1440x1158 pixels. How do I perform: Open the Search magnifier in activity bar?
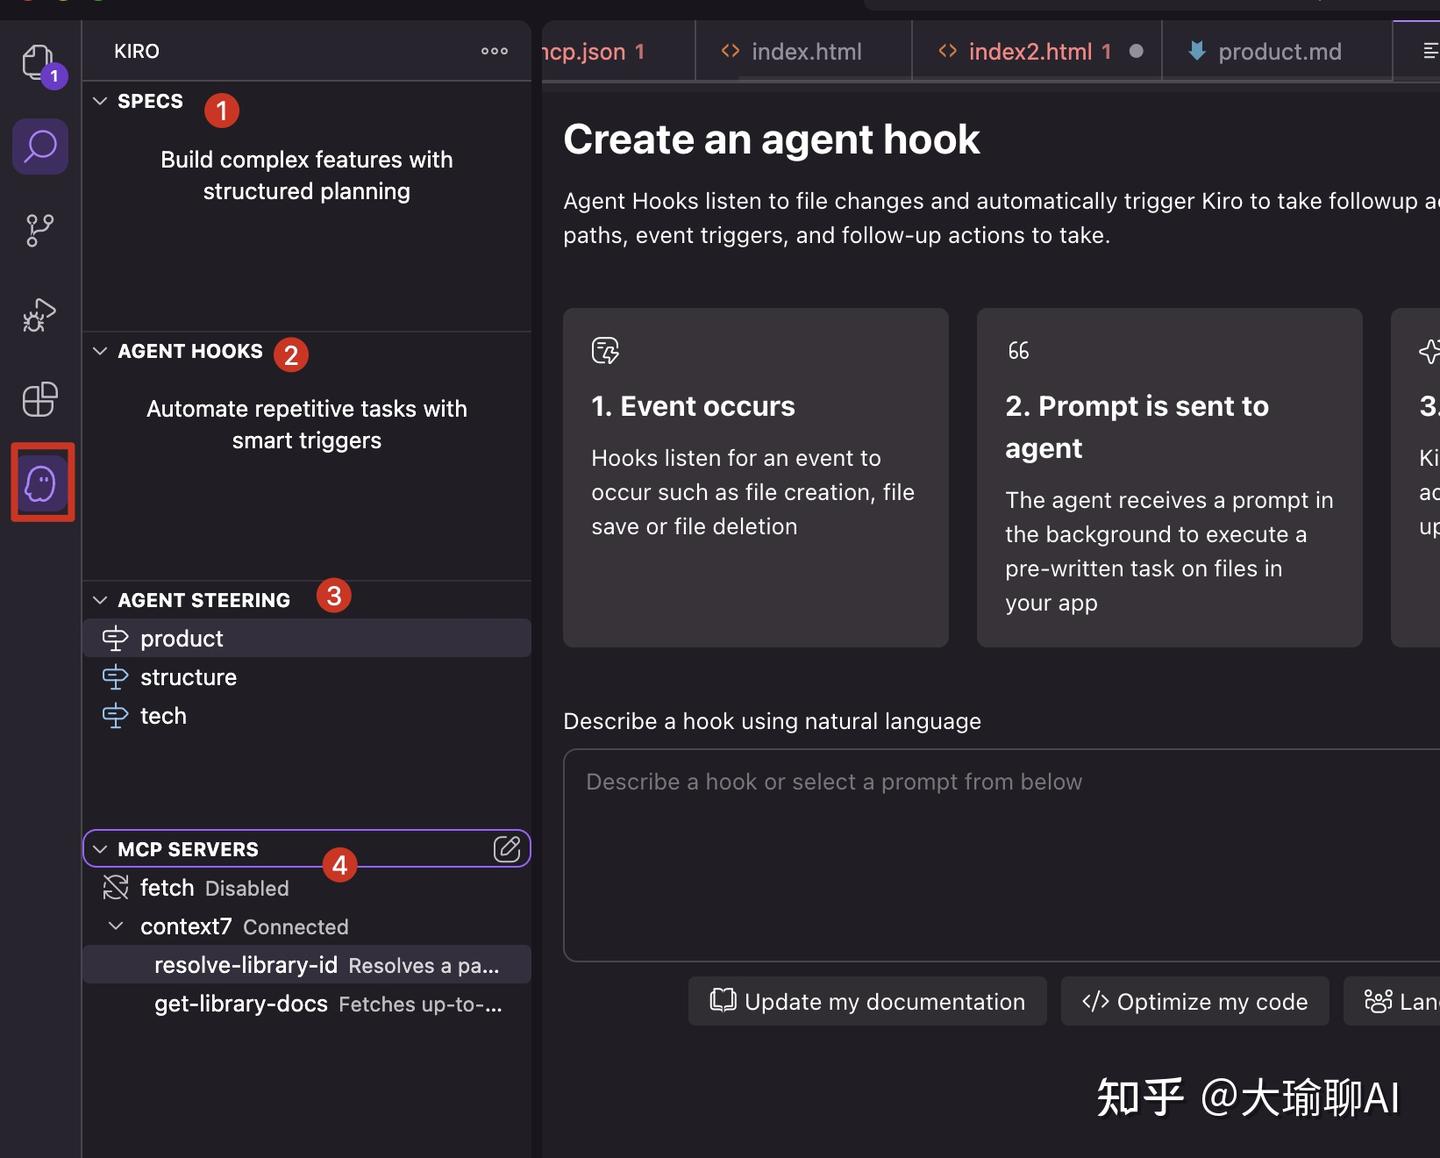click(x=40, y=147)
